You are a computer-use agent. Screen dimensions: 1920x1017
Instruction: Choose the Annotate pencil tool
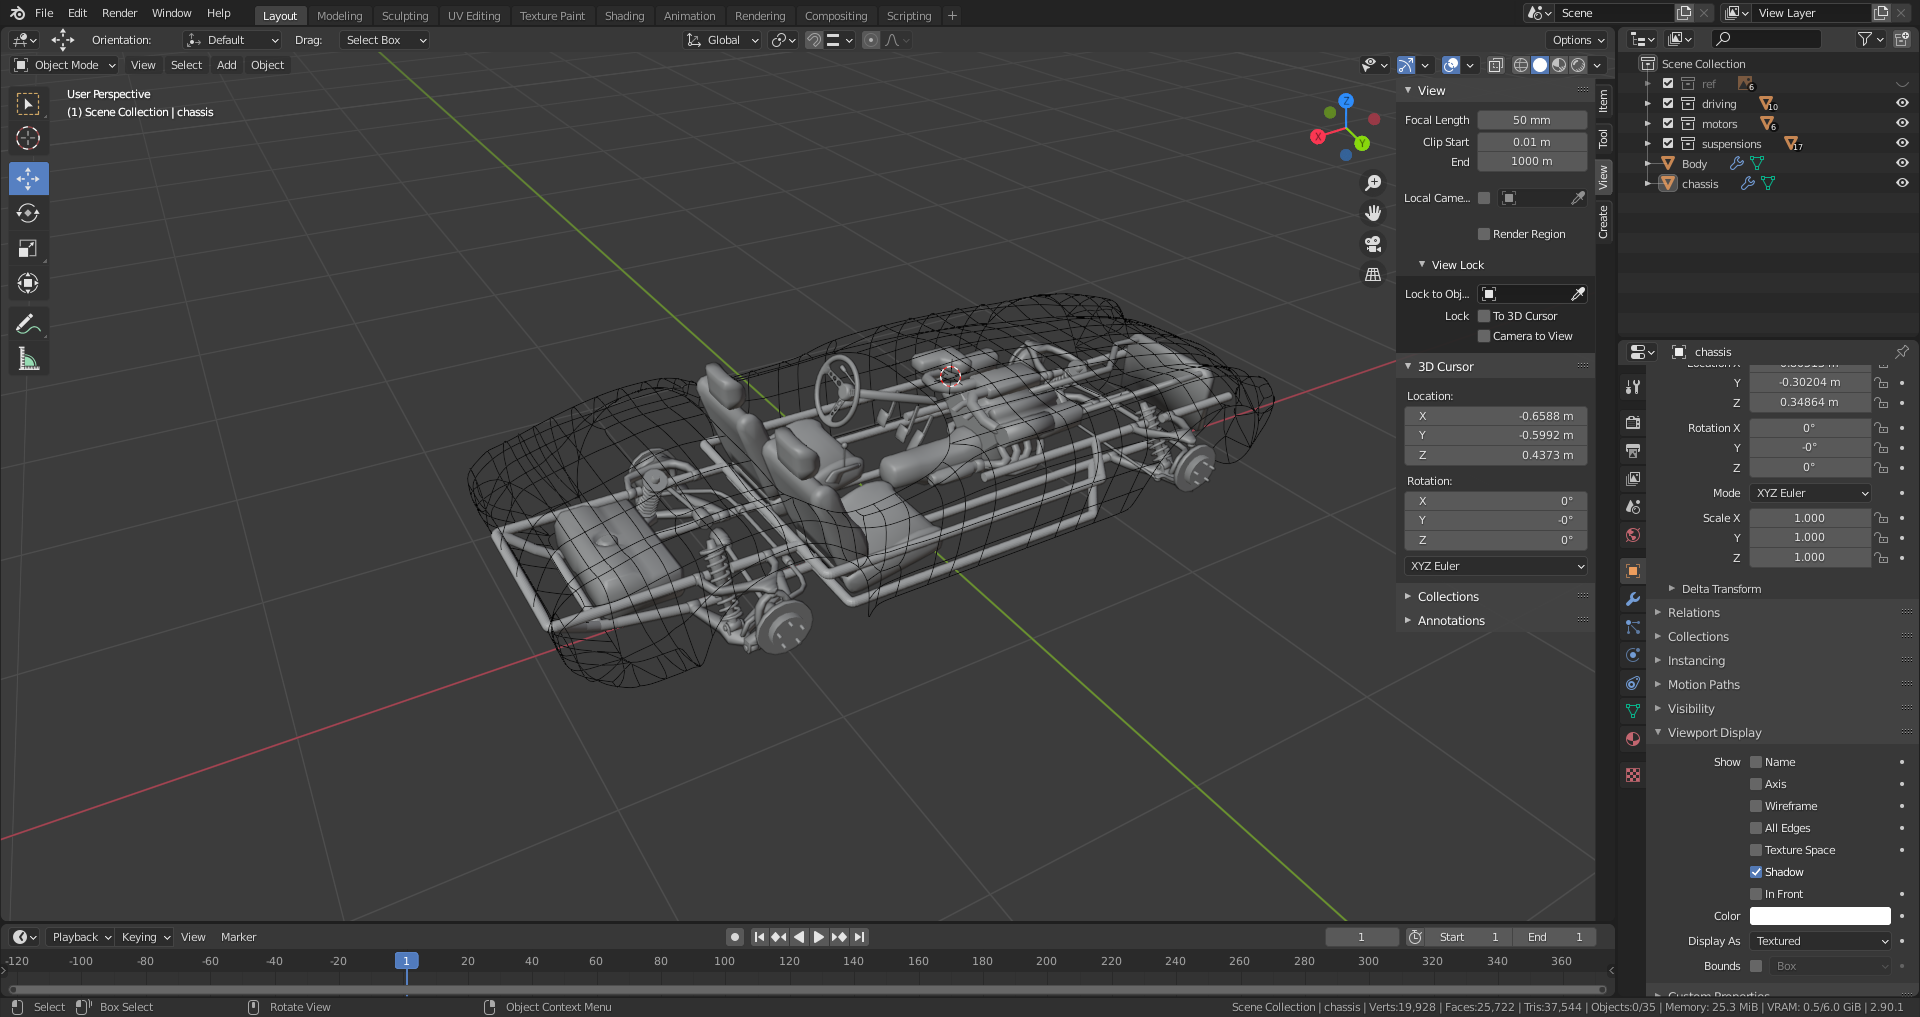pyautogui.click(x=28, y=324)
